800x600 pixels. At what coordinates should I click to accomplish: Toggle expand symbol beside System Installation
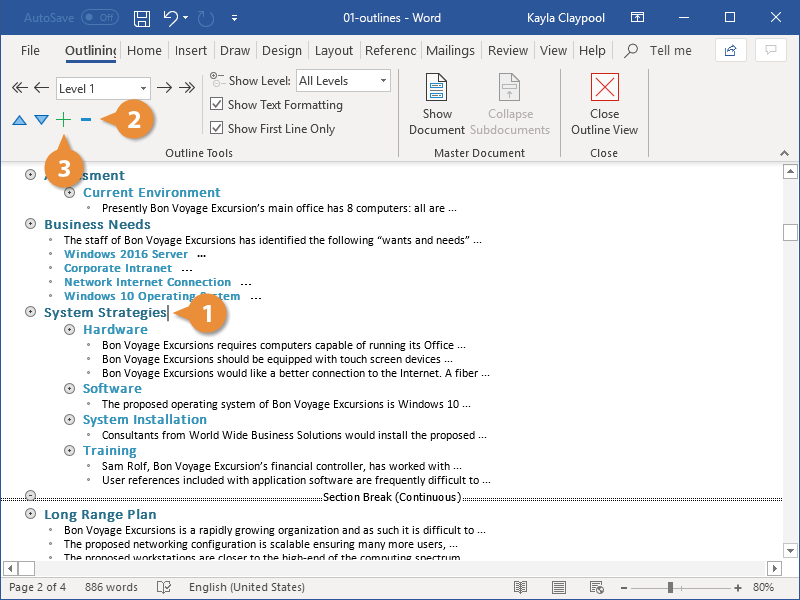pos(69,419)
